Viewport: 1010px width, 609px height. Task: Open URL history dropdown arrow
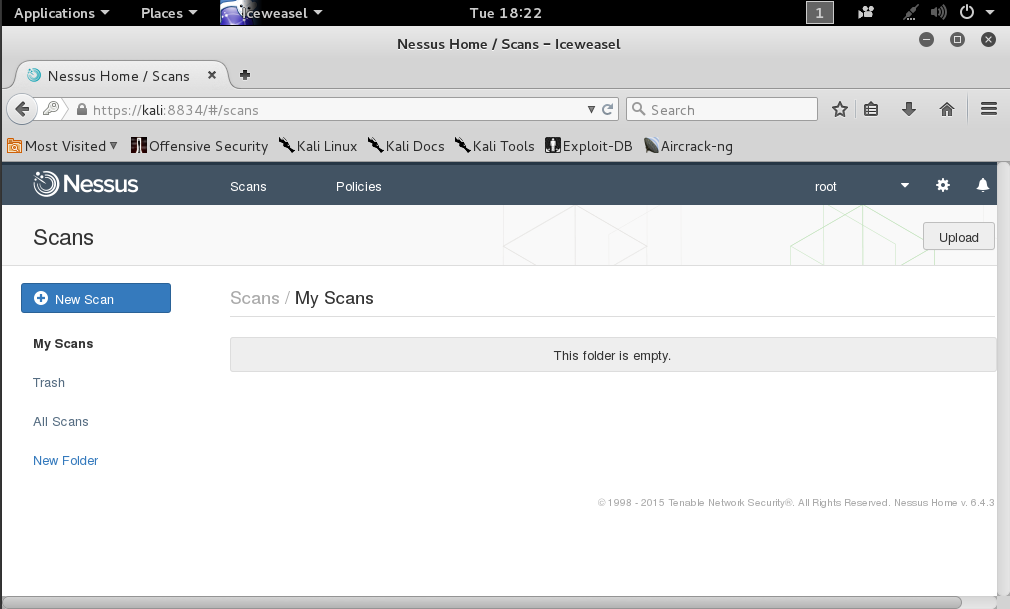point(591,110)
